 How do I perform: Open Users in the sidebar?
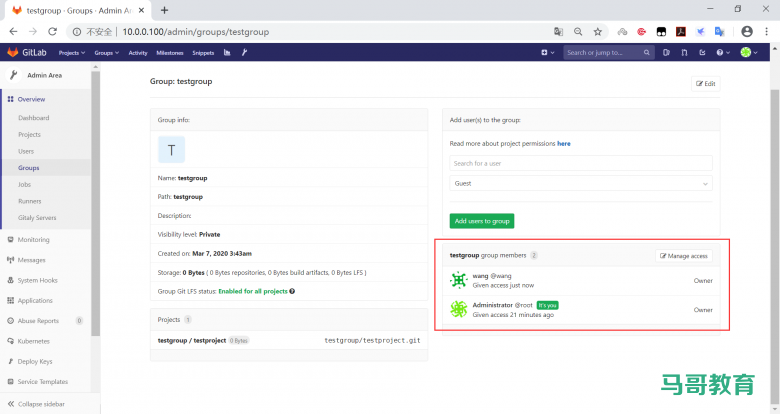pyautogui.click(x=26, y=151)
